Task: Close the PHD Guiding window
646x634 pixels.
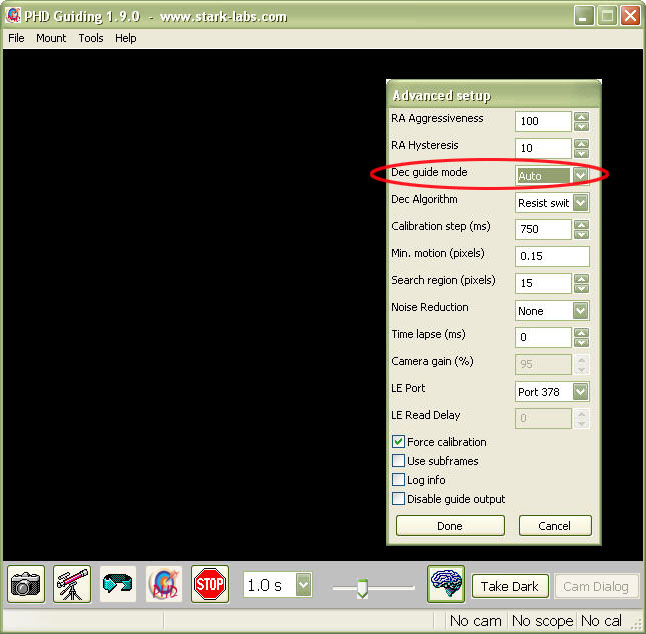Action: pyautogui.click(x=630, y=16)
